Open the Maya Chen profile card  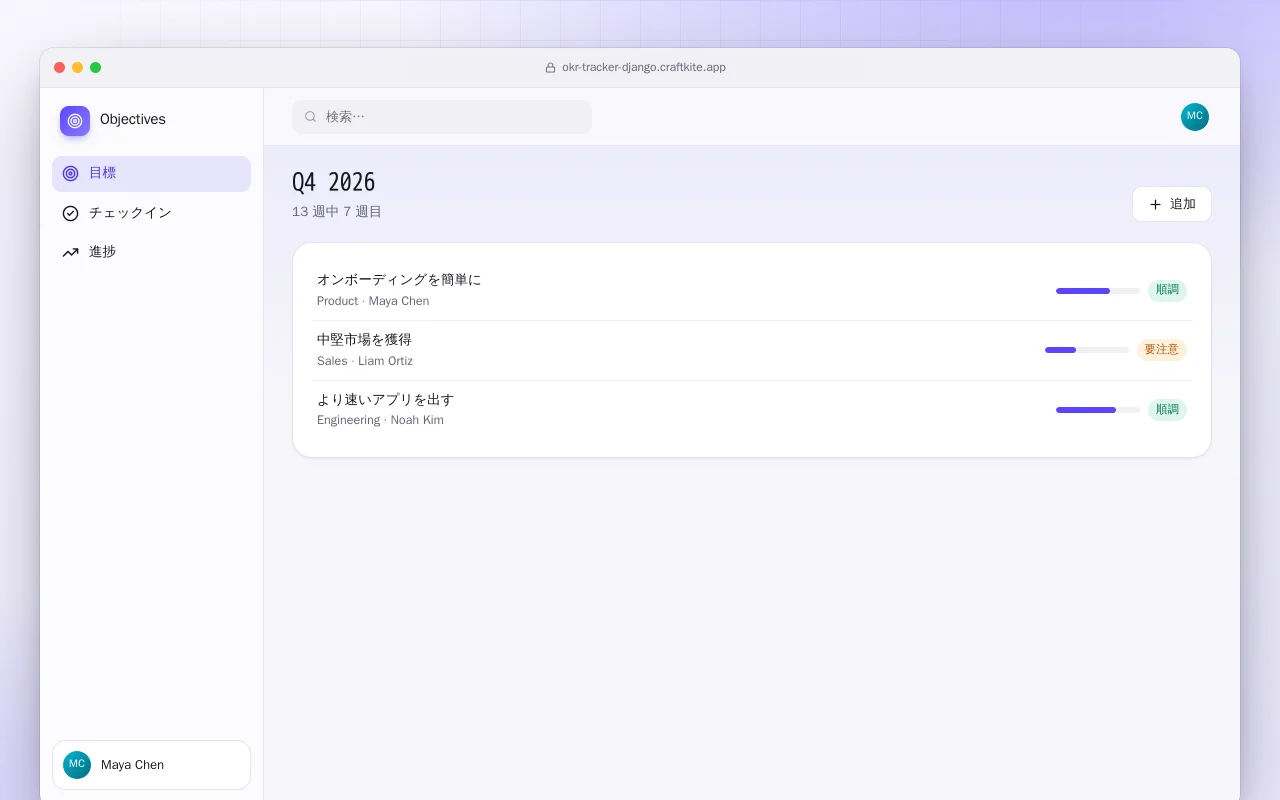[x=151, y=765]
